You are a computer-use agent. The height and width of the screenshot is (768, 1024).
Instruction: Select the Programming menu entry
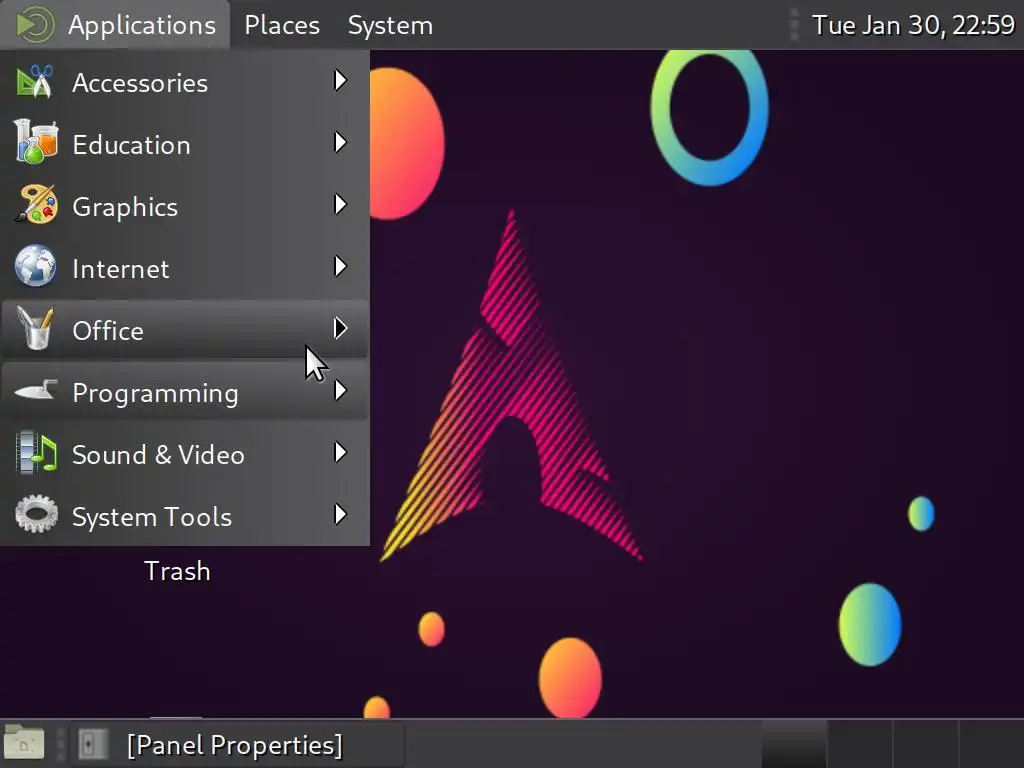pos(185,391)
